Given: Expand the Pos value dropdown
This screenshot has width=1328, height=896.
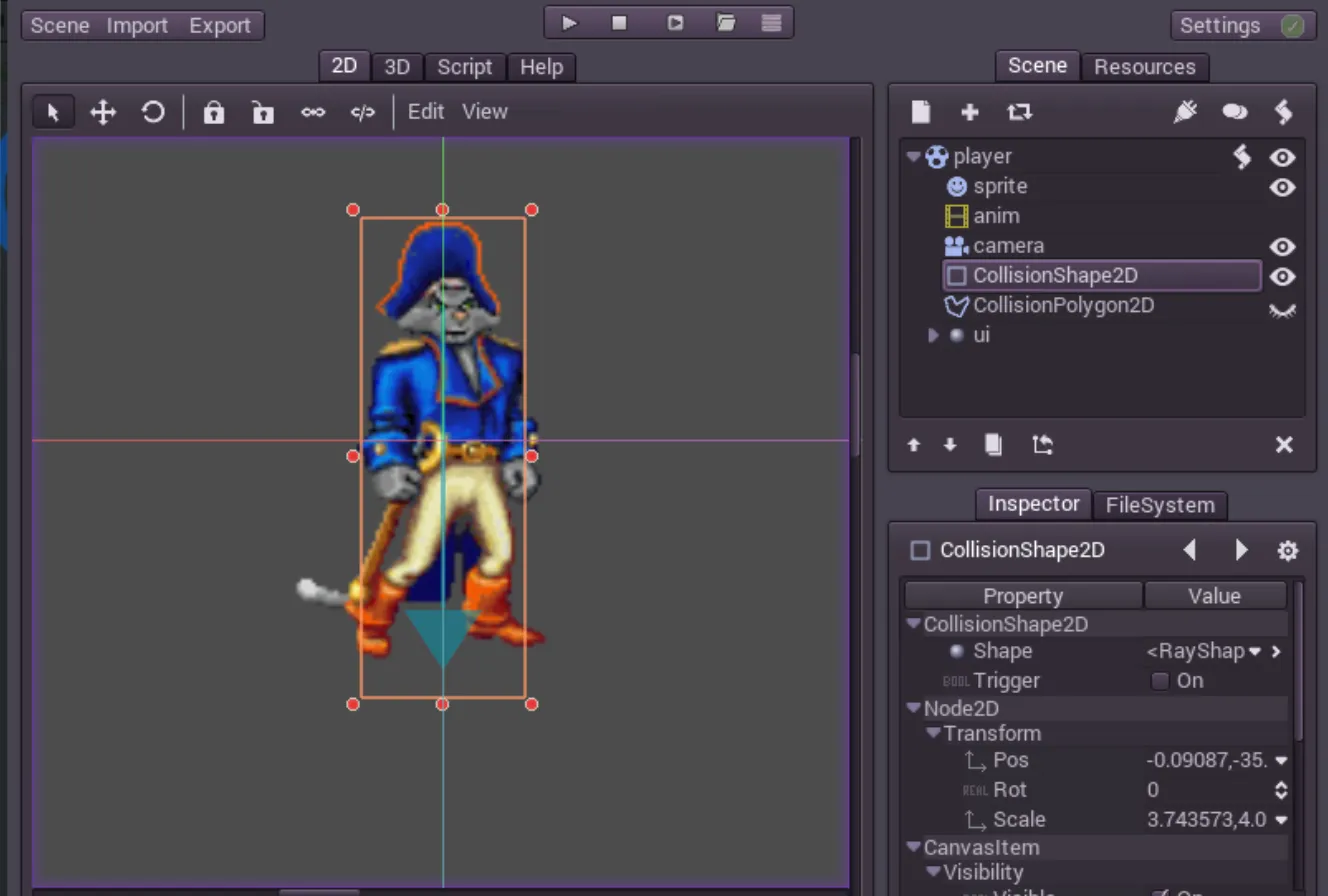Looking at the screenshot, I should pos(1281,761).
